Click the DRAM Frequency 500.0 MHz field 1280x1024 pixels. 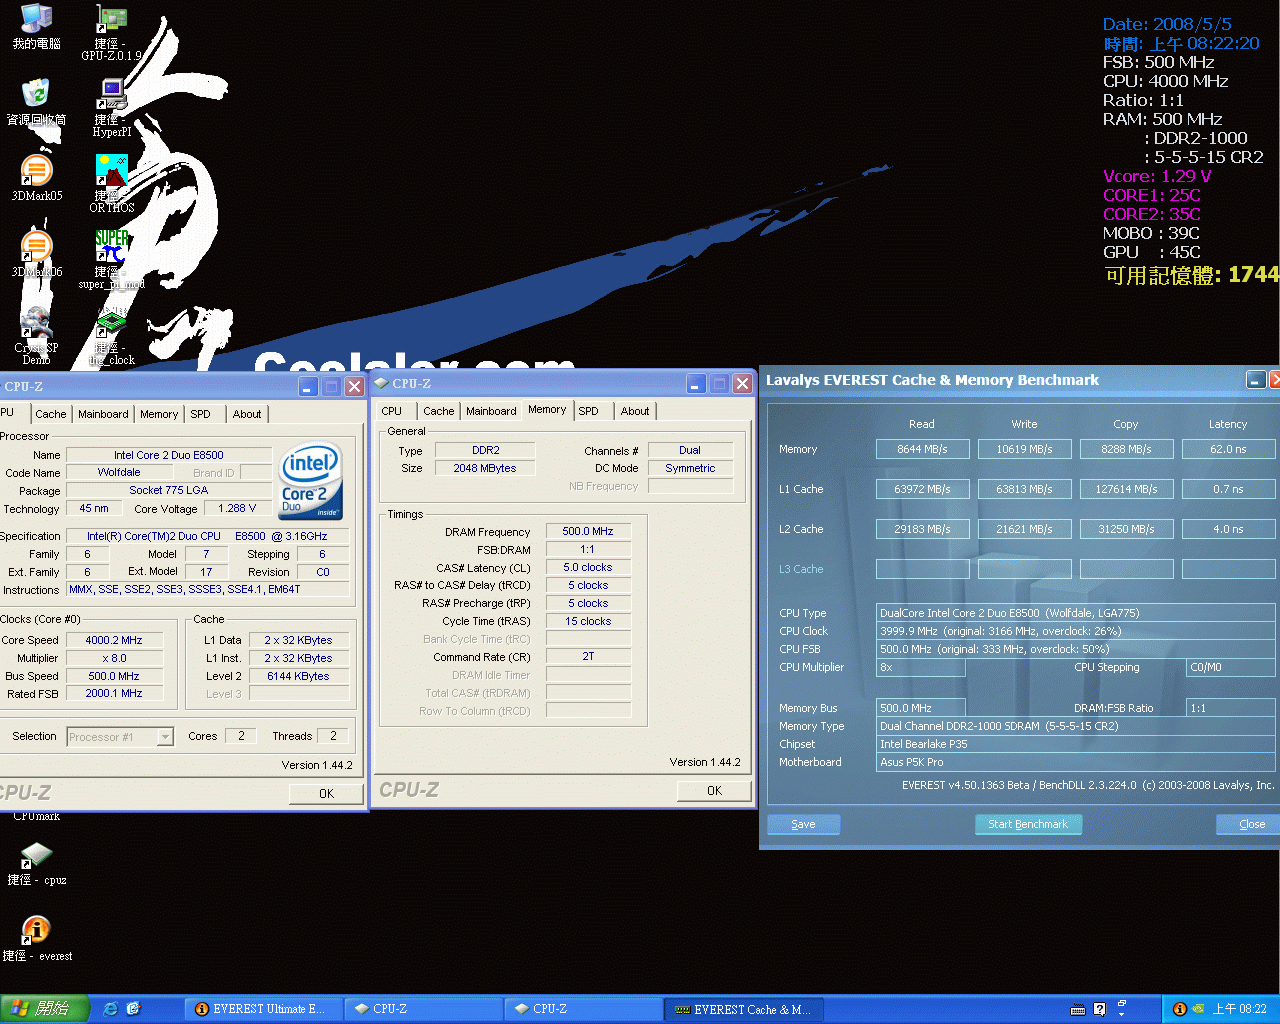click(x=588, y=532)
